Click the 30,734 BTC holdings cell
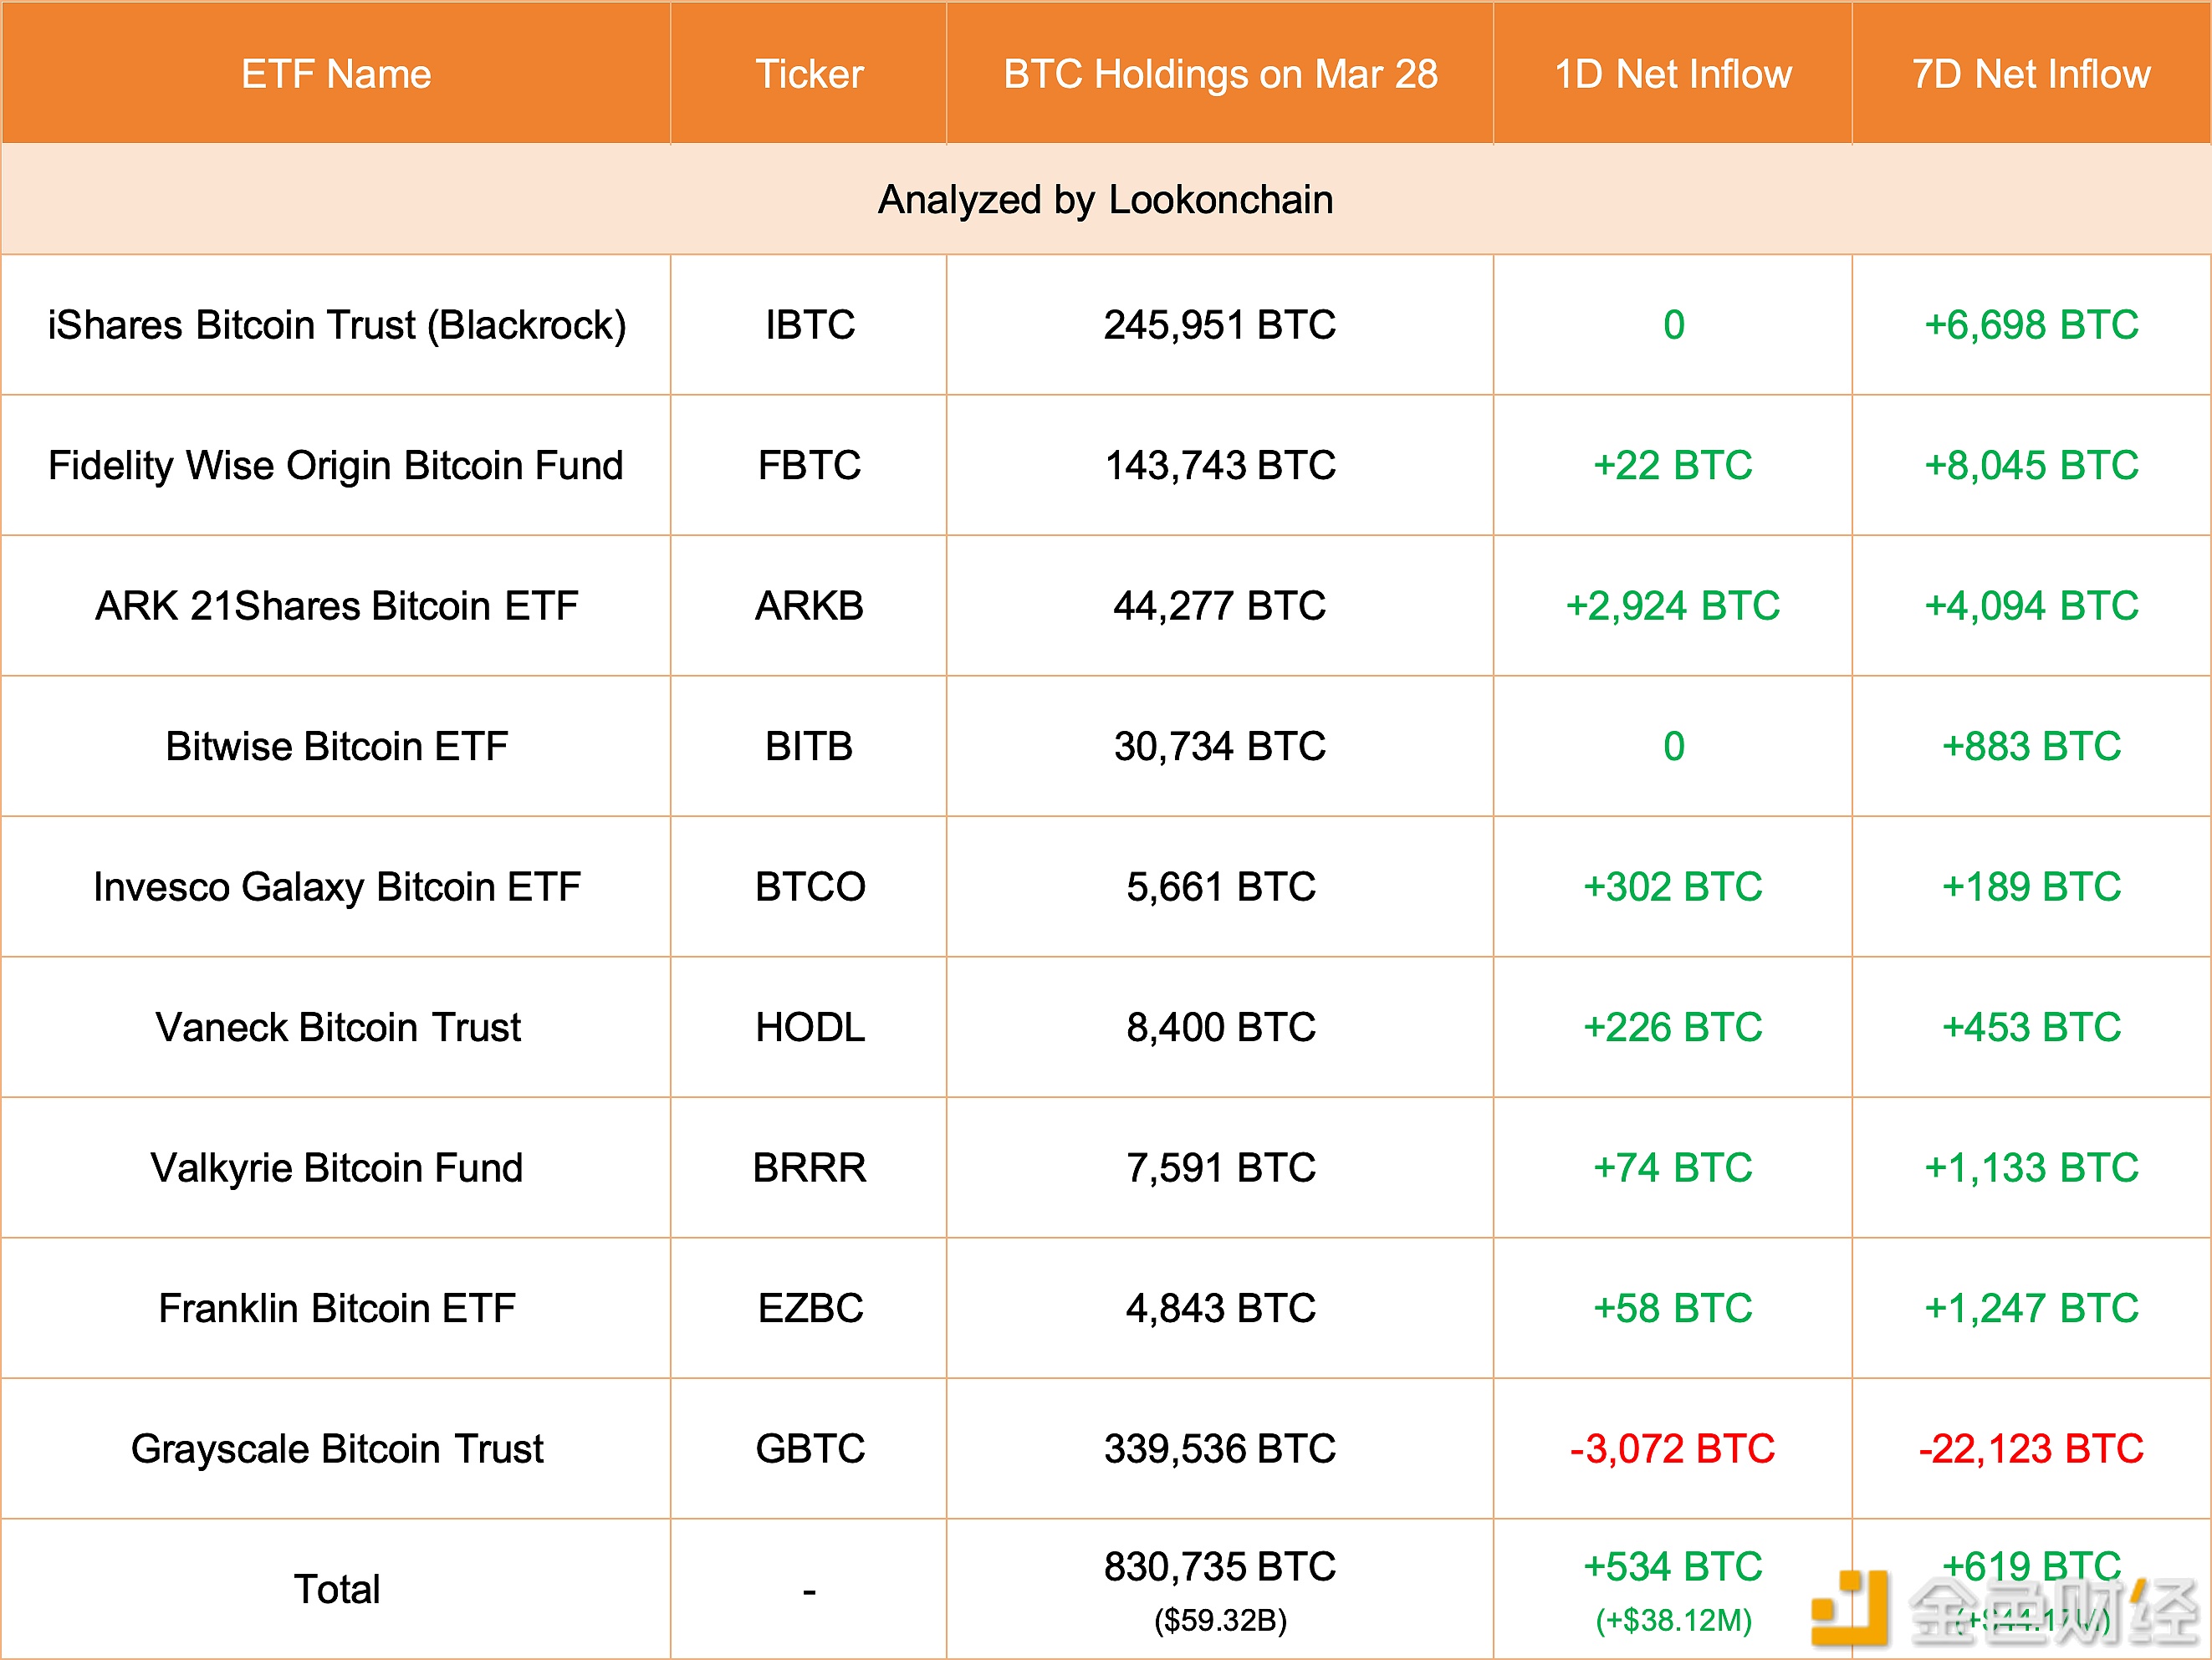2212x1660 pixels. click(x=1220, y=746)
